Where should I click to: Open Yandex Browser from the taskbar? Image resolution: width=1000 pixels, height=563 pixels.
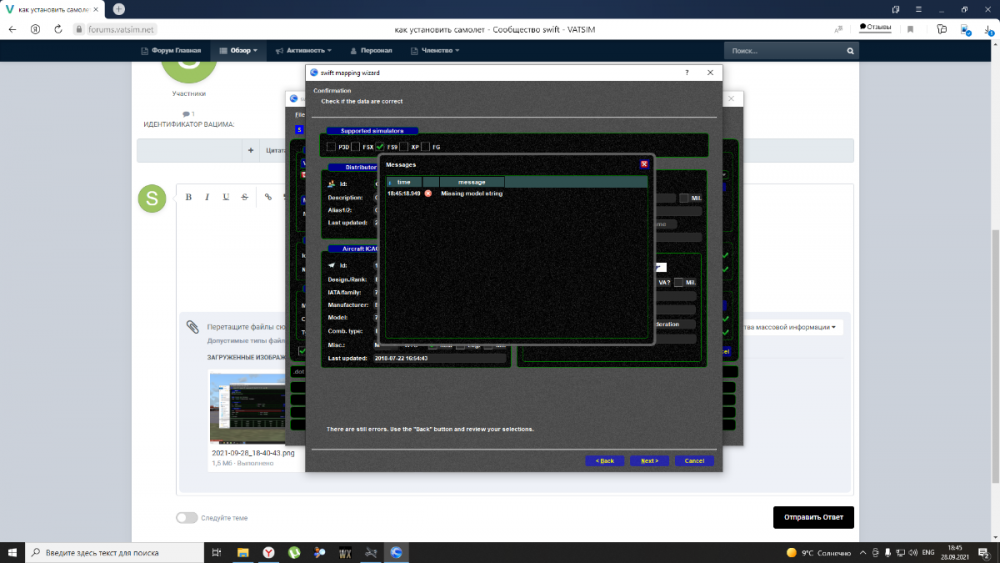[269, 552]
